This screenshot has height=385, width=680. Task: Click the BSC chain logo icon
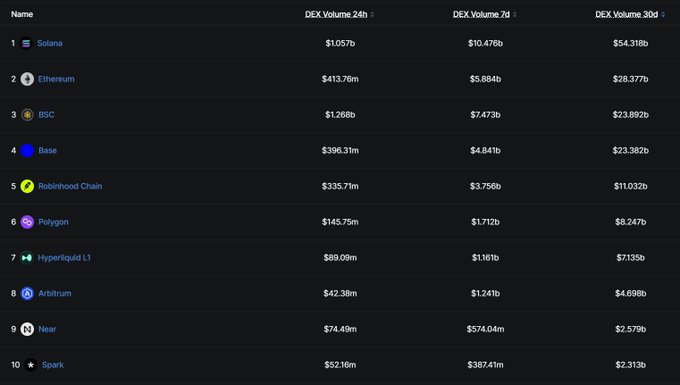[x=27, y=115]
